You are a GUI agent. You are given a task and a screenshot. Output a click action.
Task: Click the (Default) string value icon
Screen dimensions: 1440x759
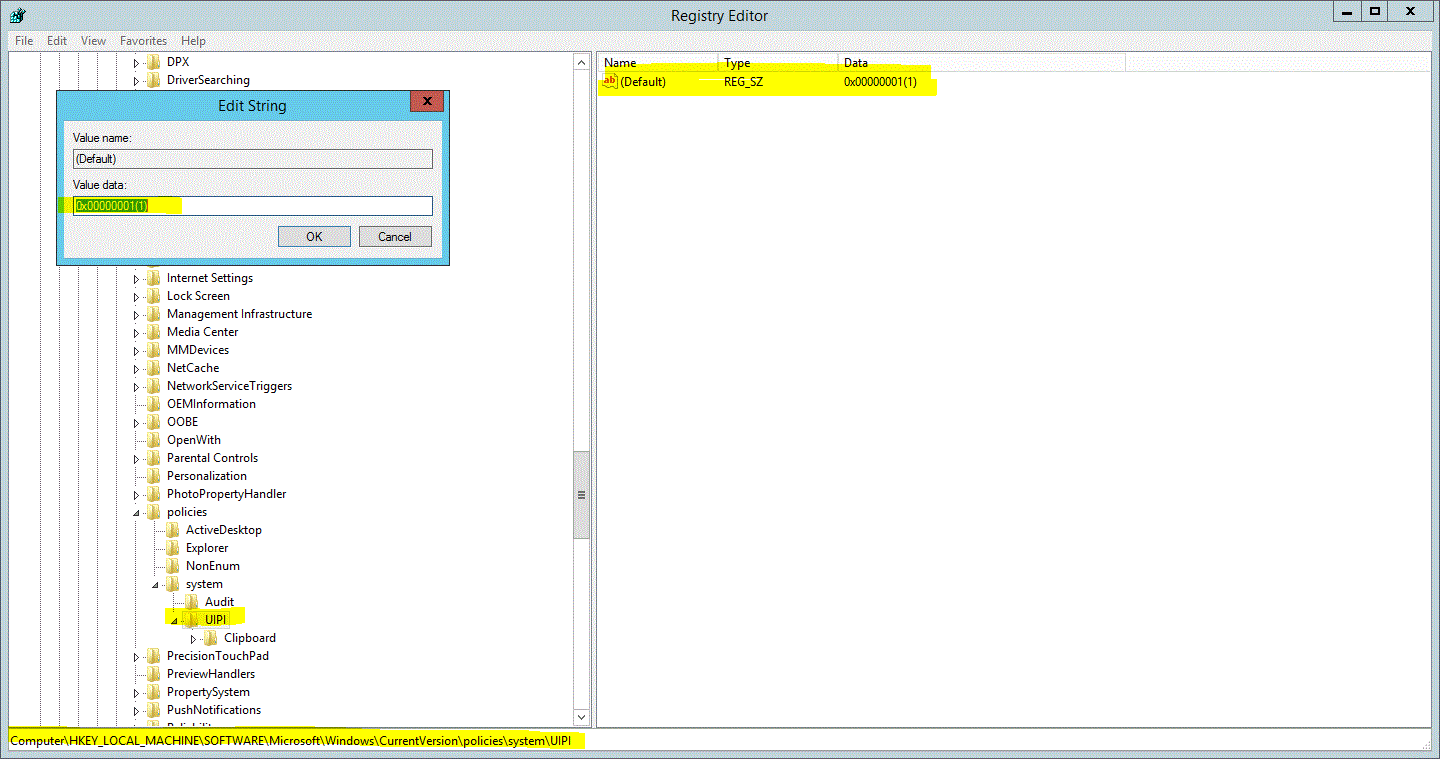pyautogui.click(x=610, y=82)
